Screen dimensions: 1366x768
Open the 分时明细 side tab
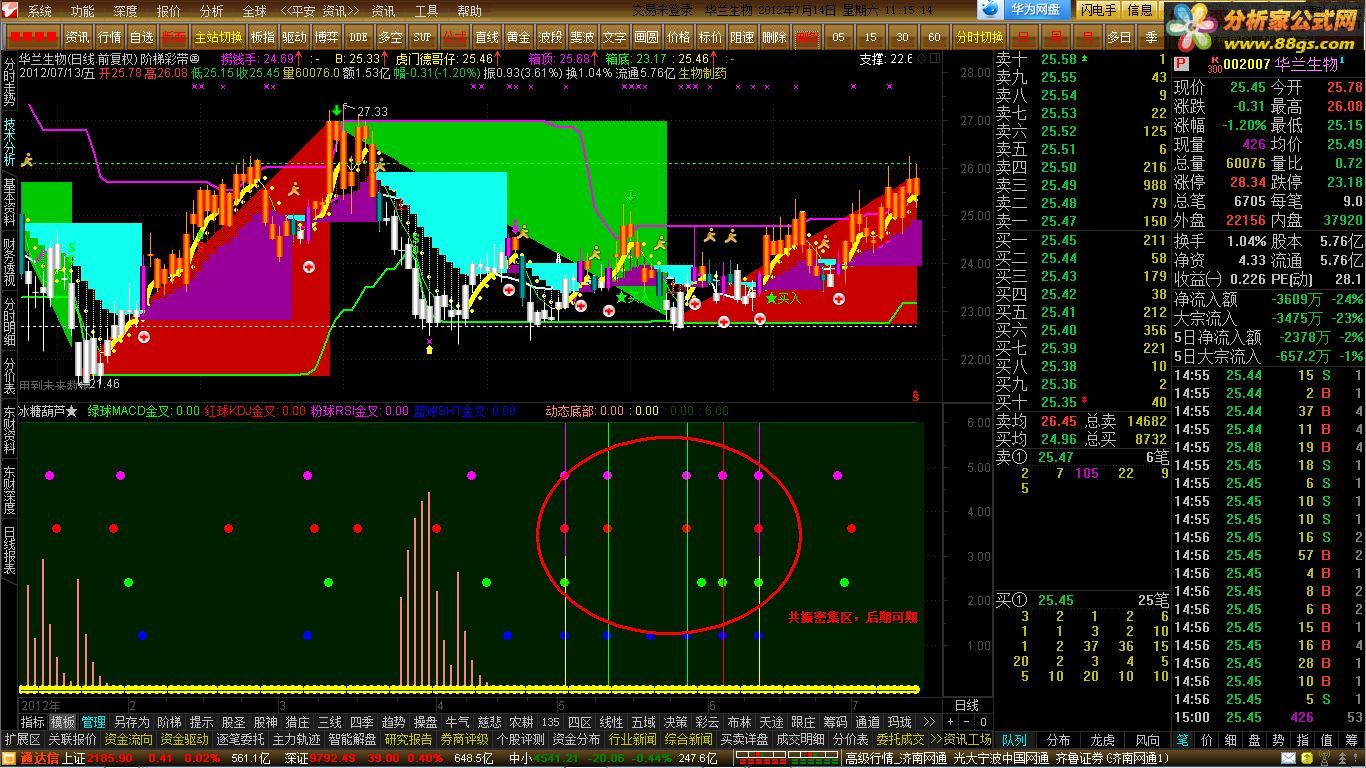pyautogui.click(x=9, y=322)
